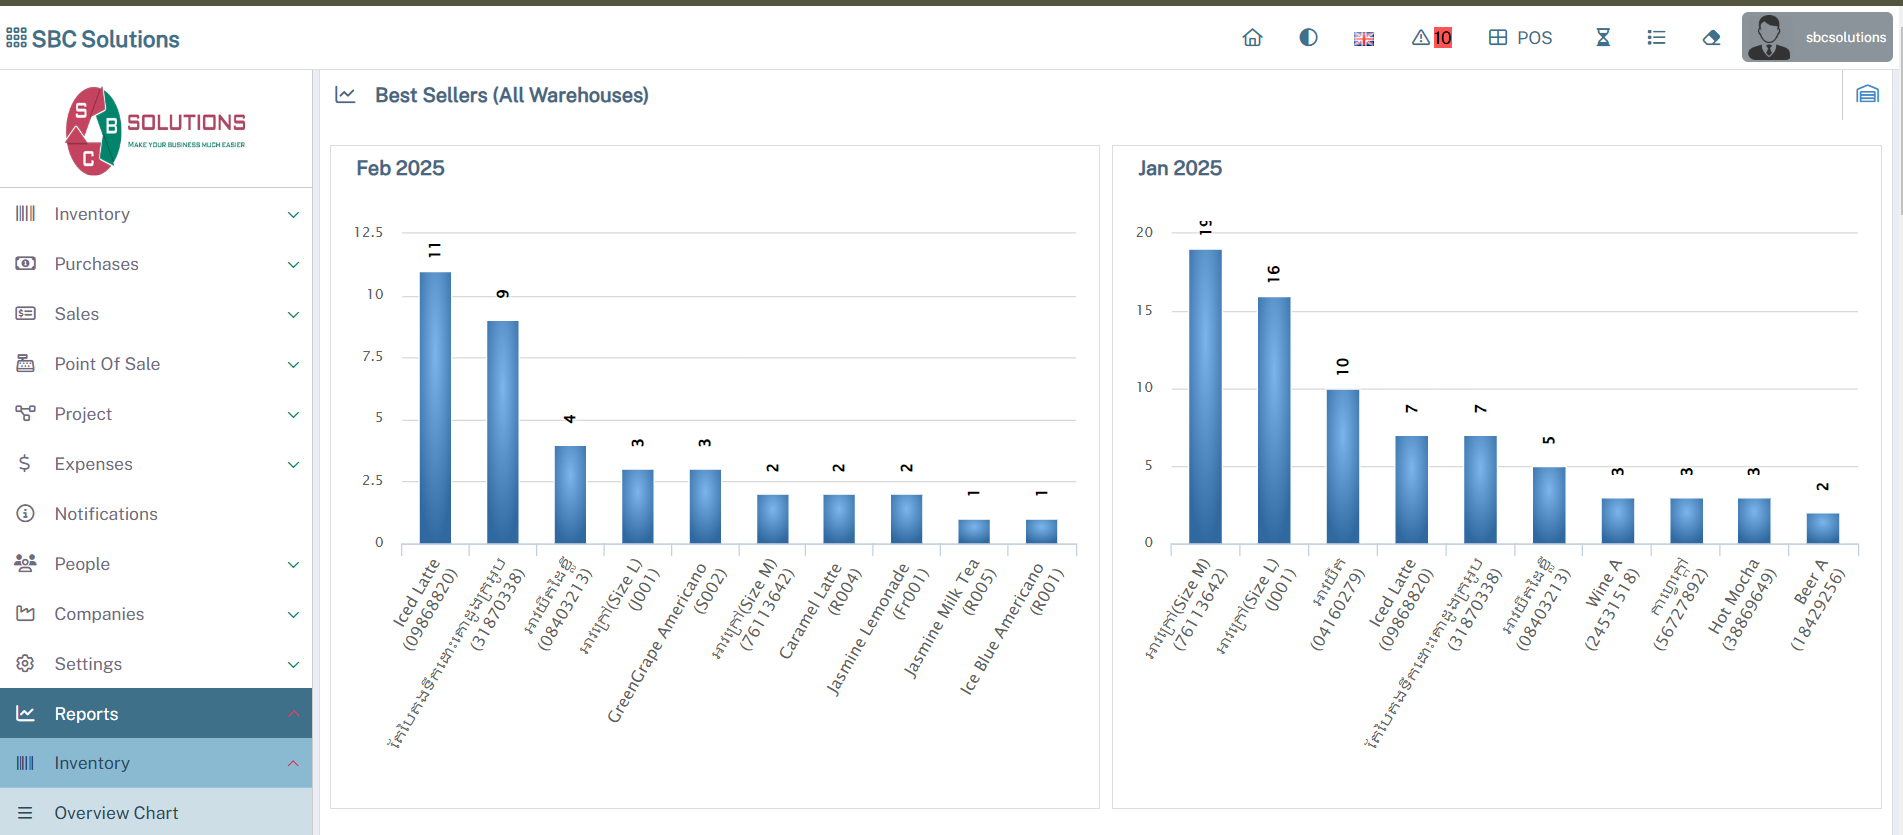Click the SBC Solutions logo image
The height and width of the screenshot is (835, 1903).
click(155, 131)
